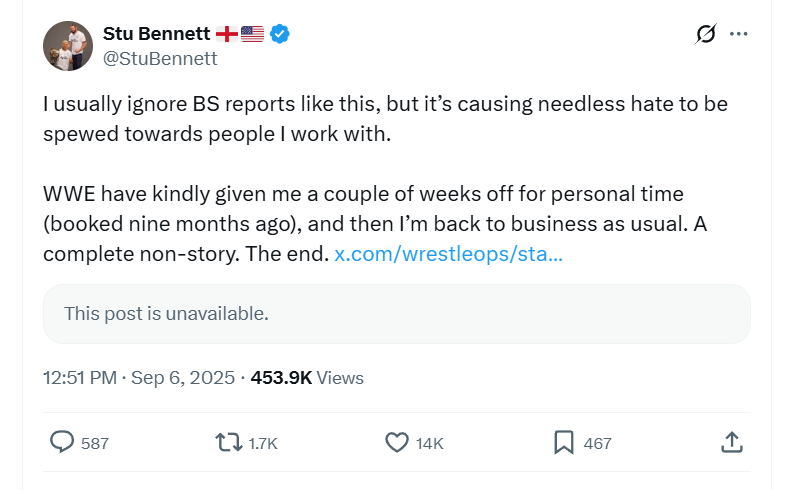Click the share upload arrow icon

(x=731, y=442)
